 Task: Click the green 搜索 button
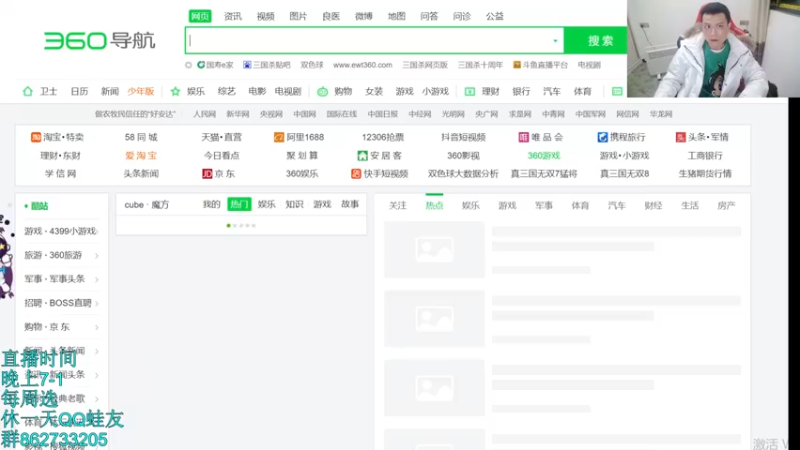click(x=595, y=41)
